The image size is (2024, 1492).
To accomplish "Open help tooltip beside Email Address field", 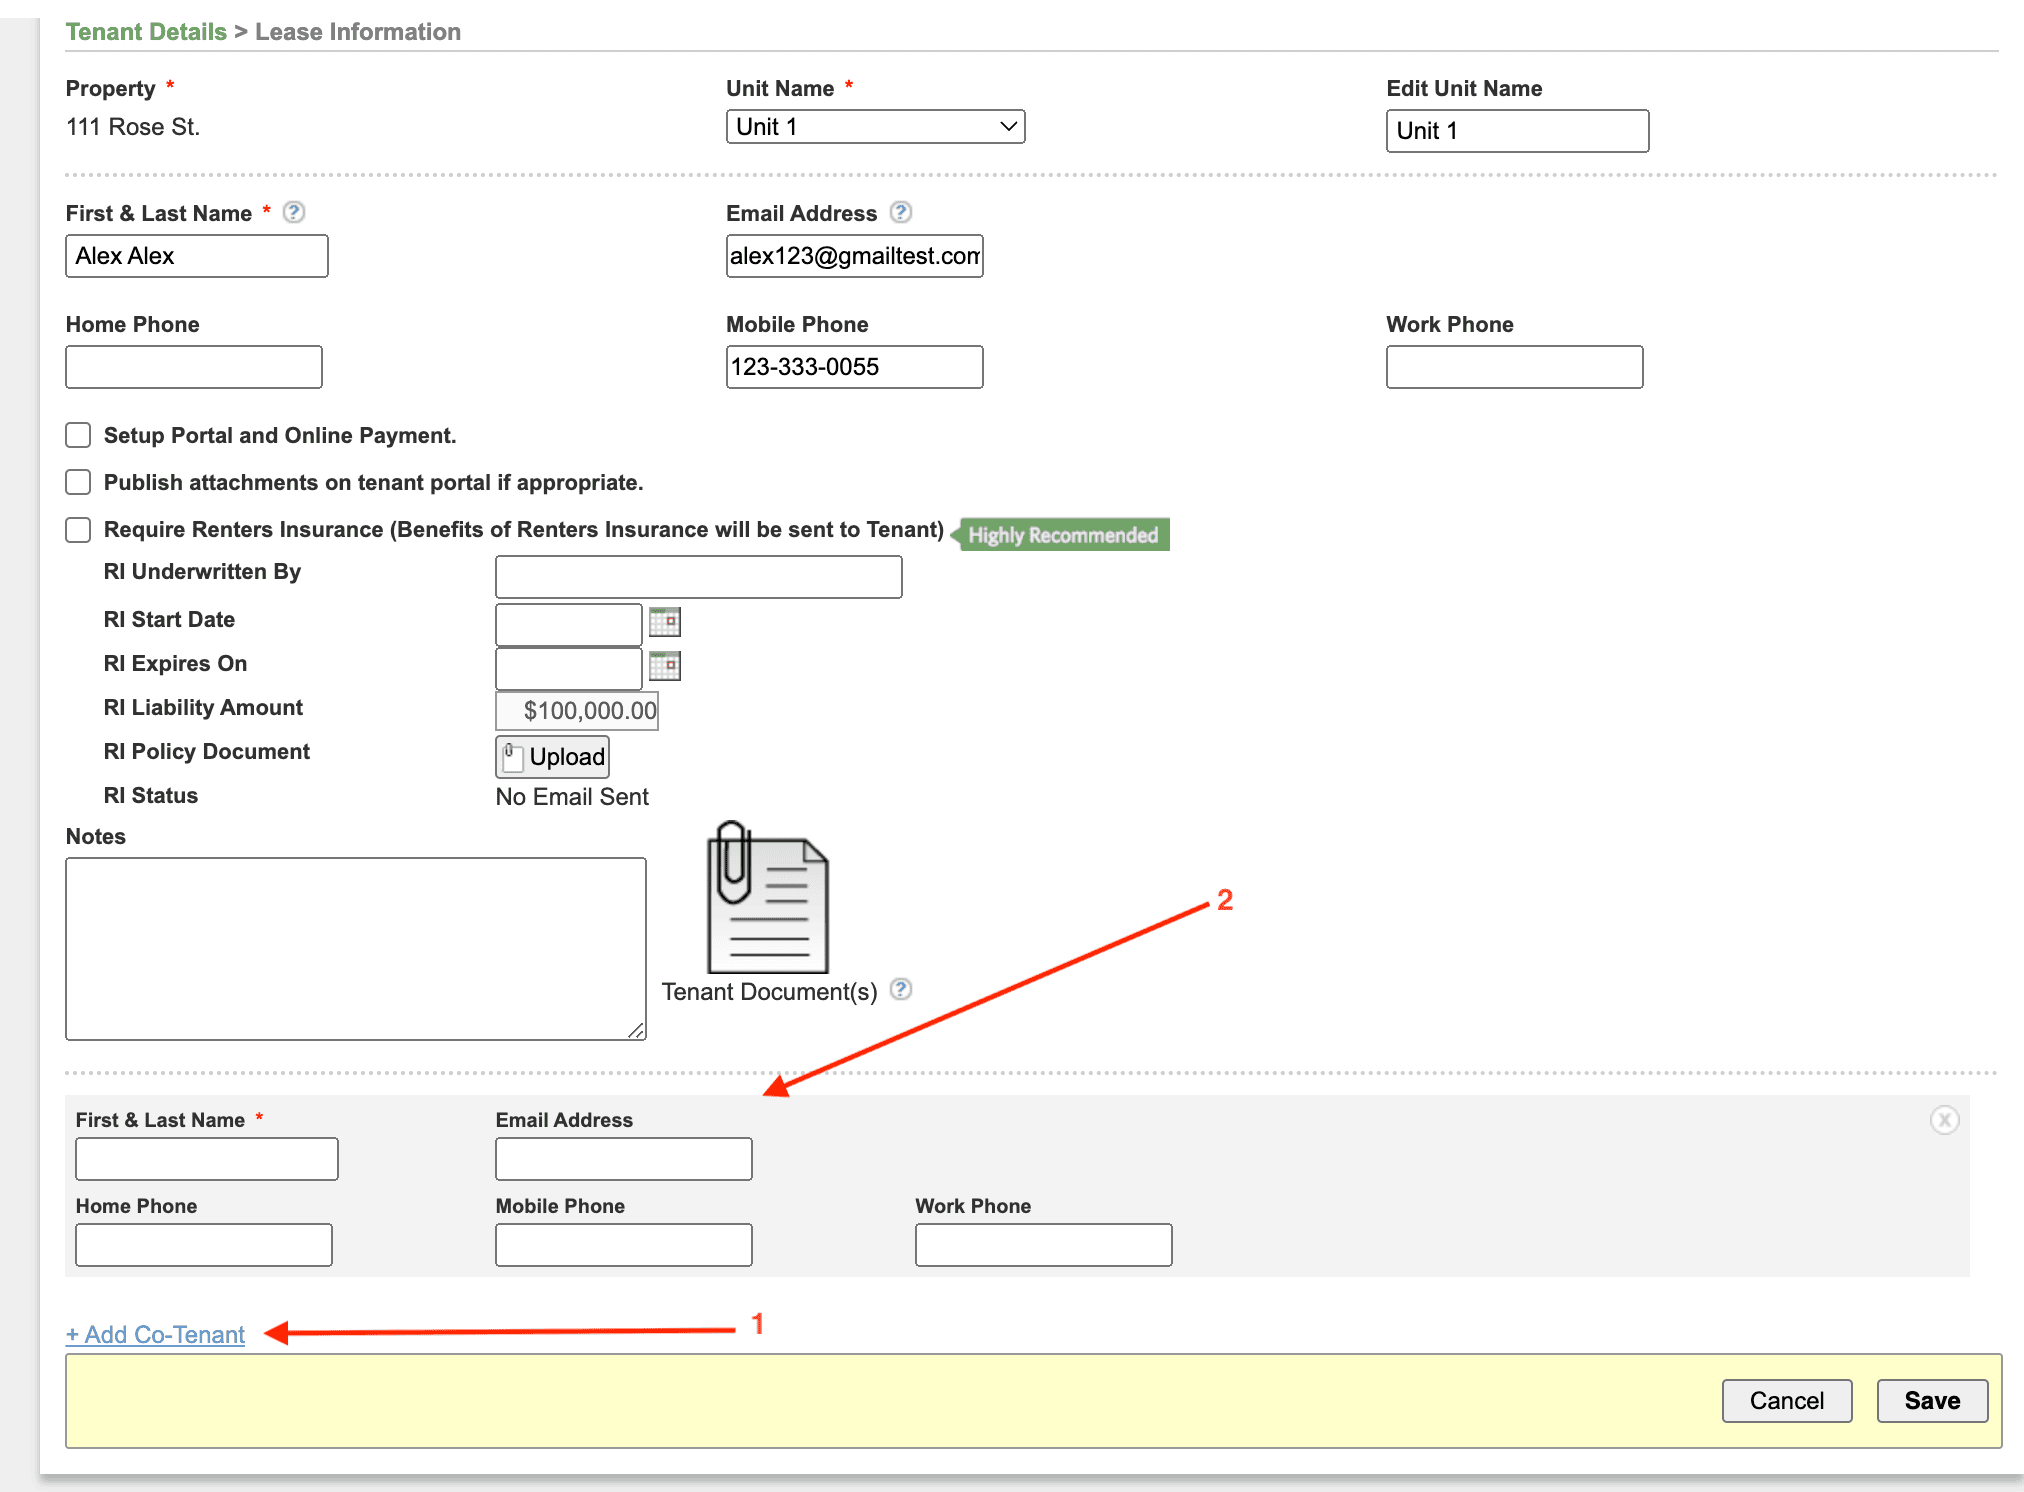I will click(x=901, y=212).
